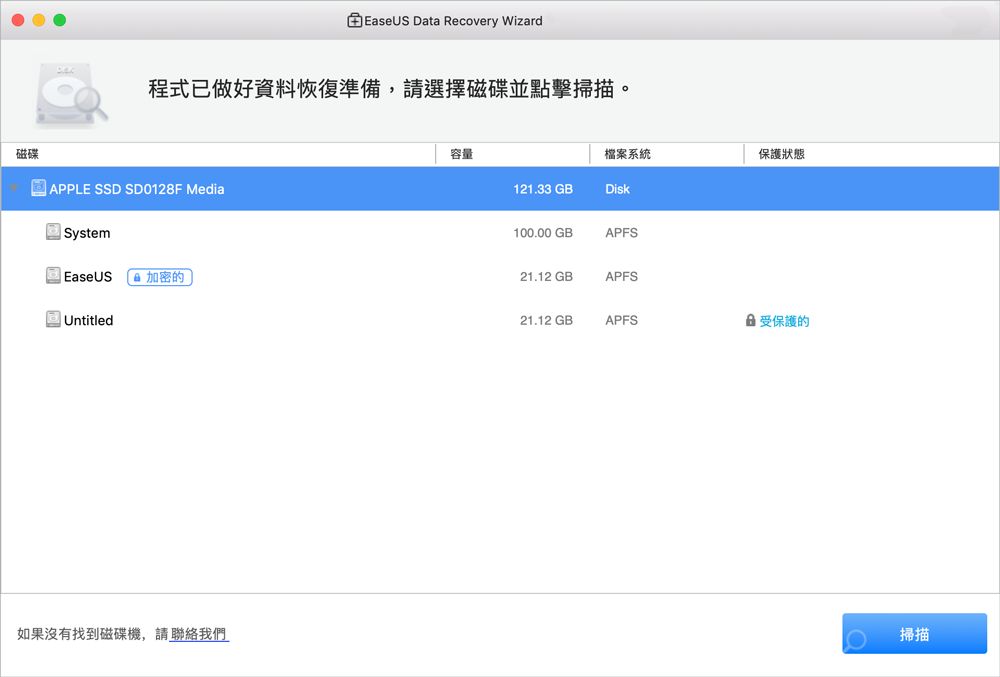Click the lock icon inside the 加密的 badge
1000x677 pixels.
click(136, 276)
